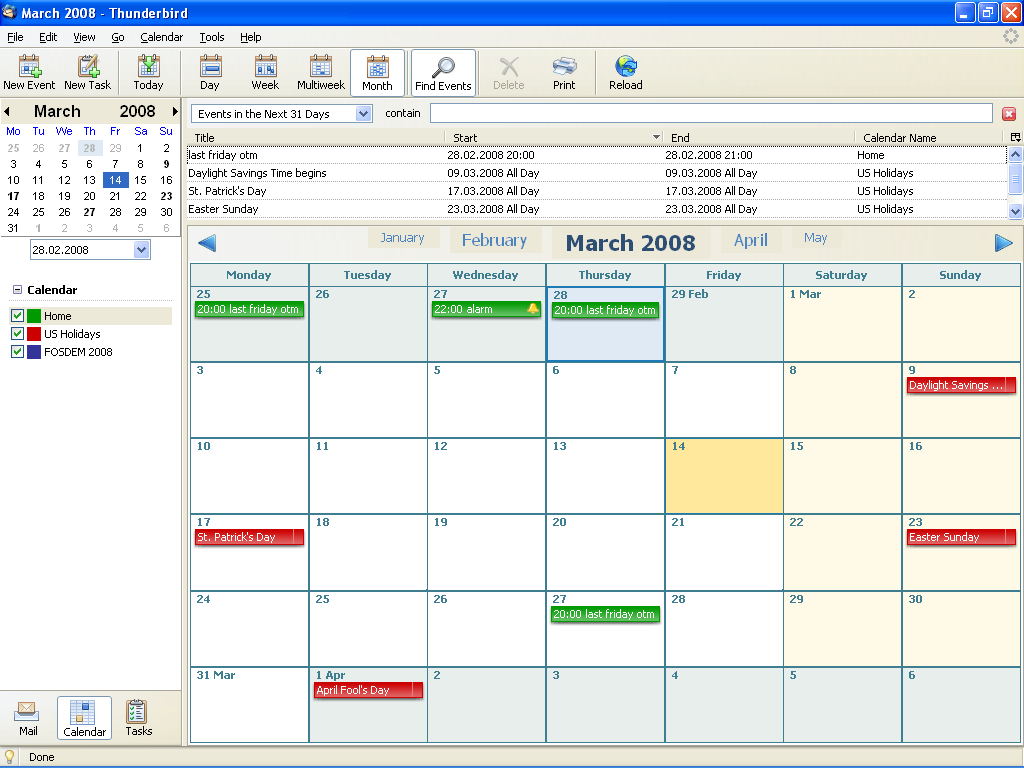Collapse the Calendar list section

[18, 289]
